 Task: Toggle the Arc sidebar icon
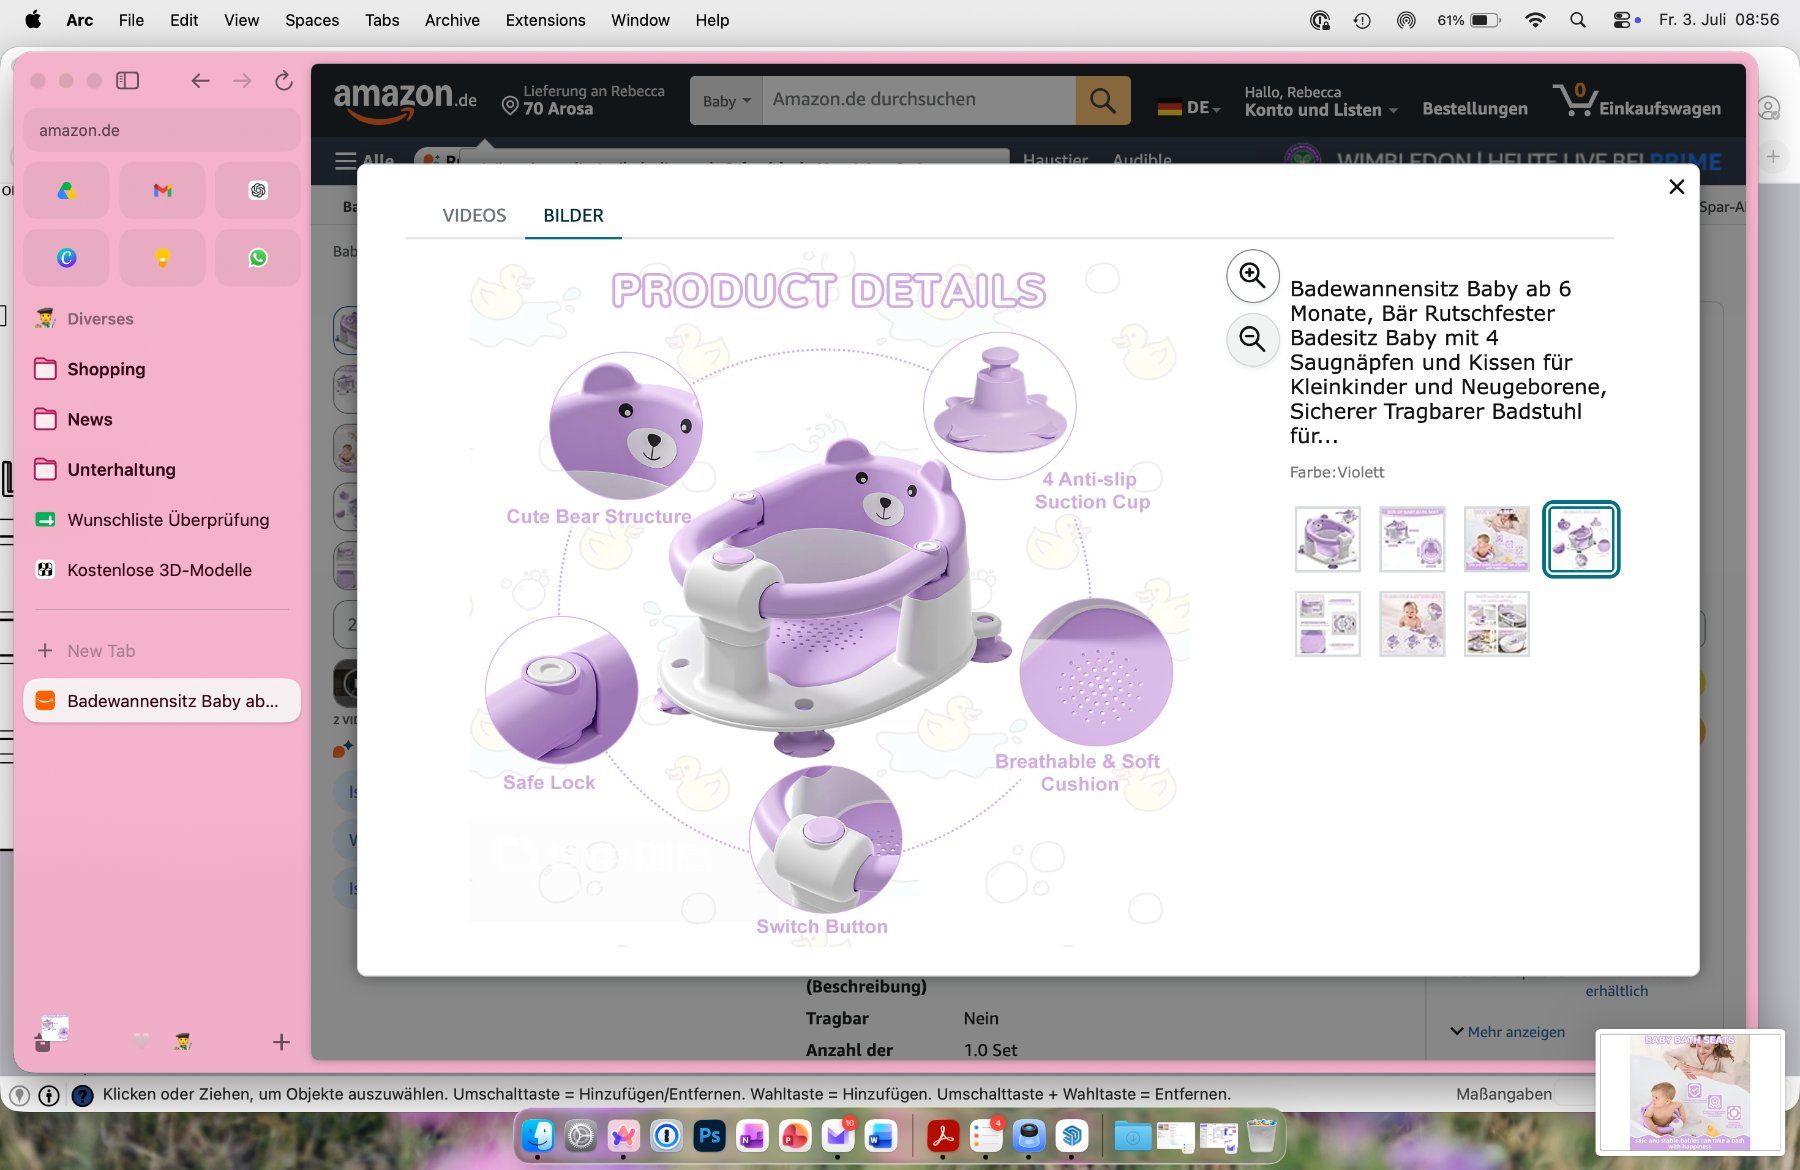pos(127,80)
